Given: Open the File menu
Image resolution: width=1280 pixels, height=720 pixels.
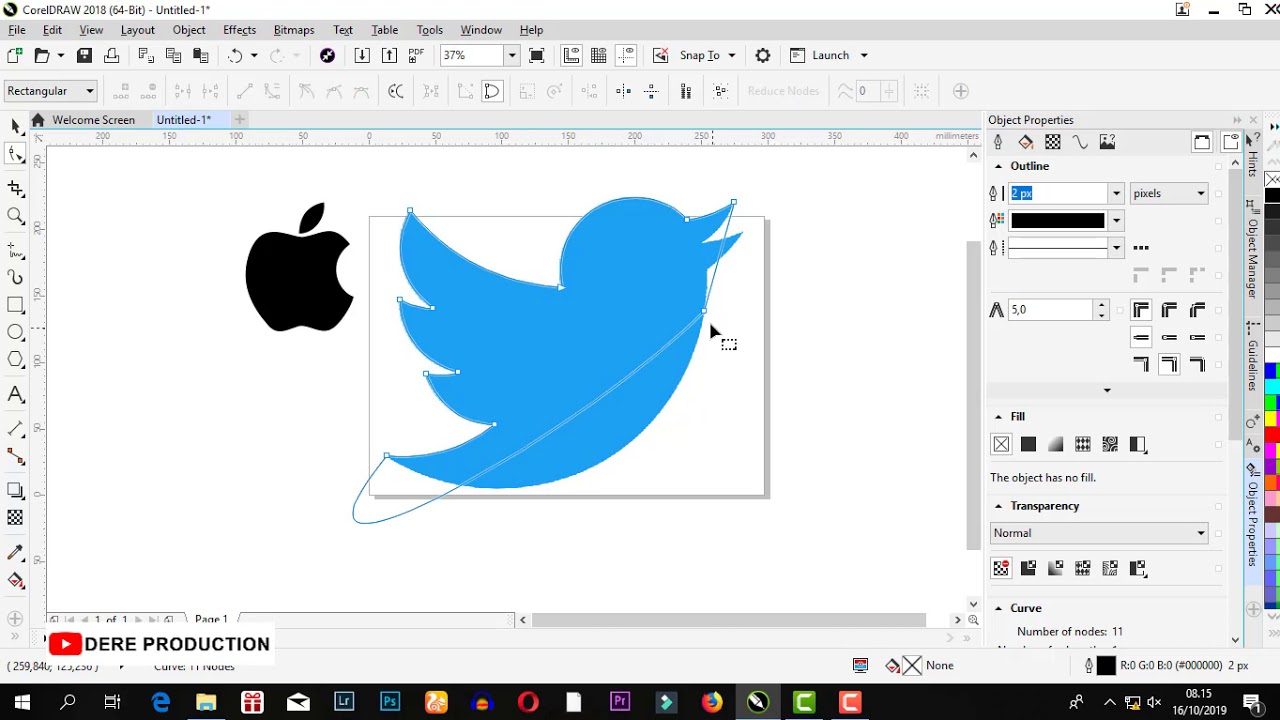Looking at the screenshot, I should (x=17, y=30).
